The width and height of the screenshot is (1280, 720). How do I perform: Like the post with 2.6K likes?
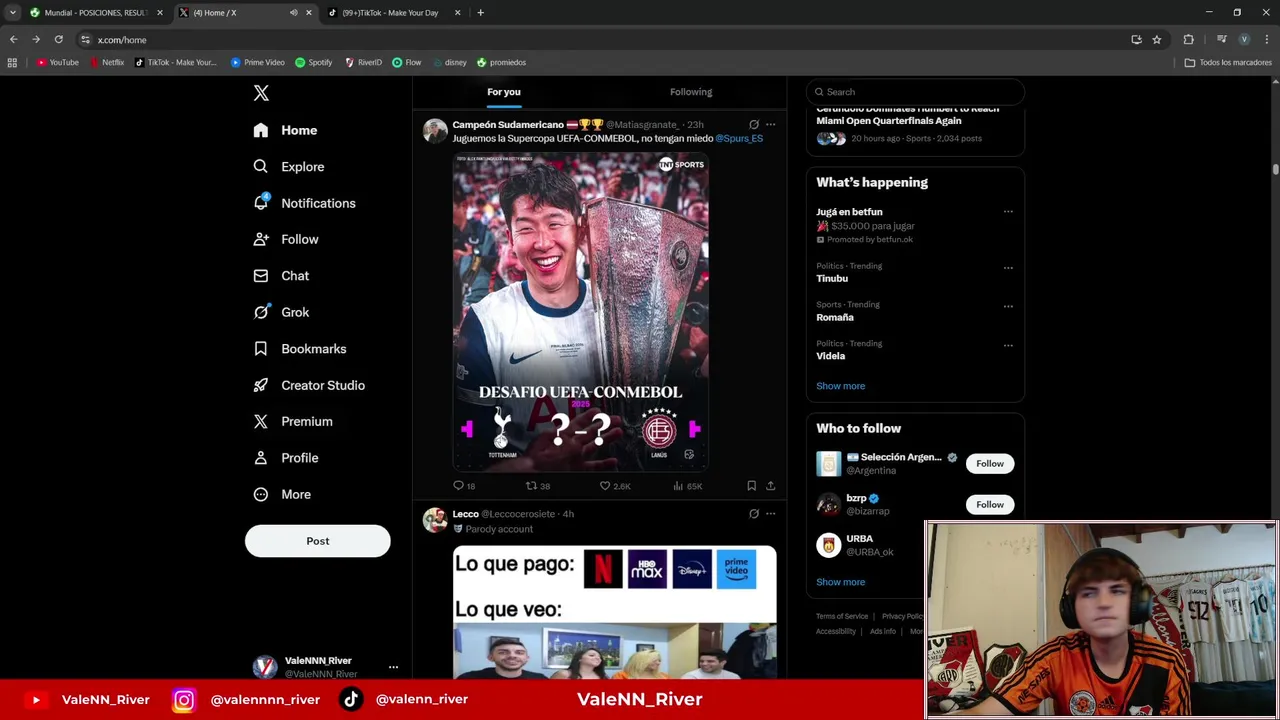(x=605, y=486)
